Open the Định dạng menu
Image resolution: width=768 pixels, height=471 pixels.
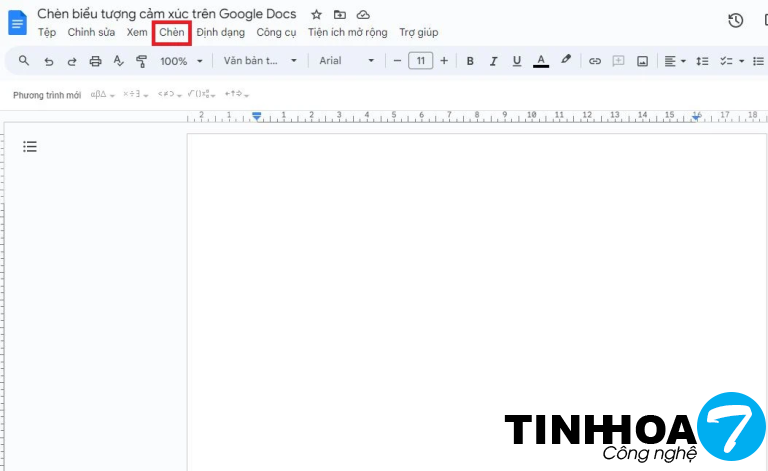click(220, 33)
